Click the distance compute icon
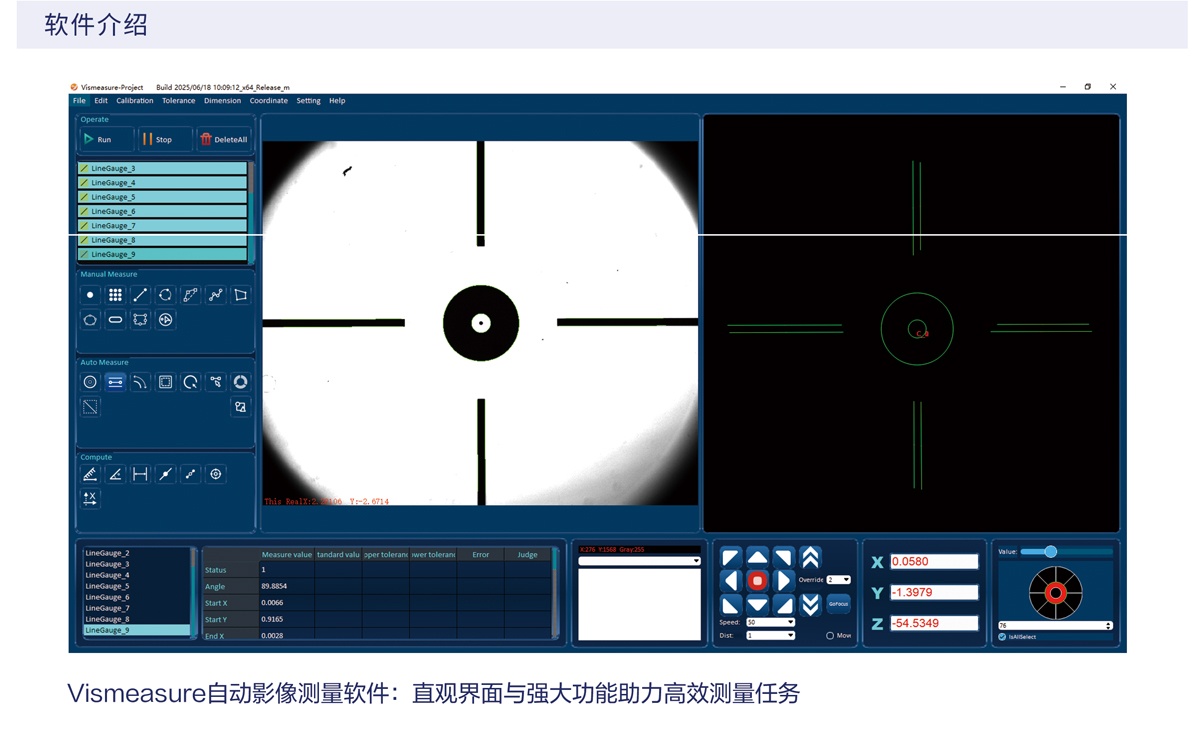This screenshot has height=755, width=1200. [x=140, y=474]
